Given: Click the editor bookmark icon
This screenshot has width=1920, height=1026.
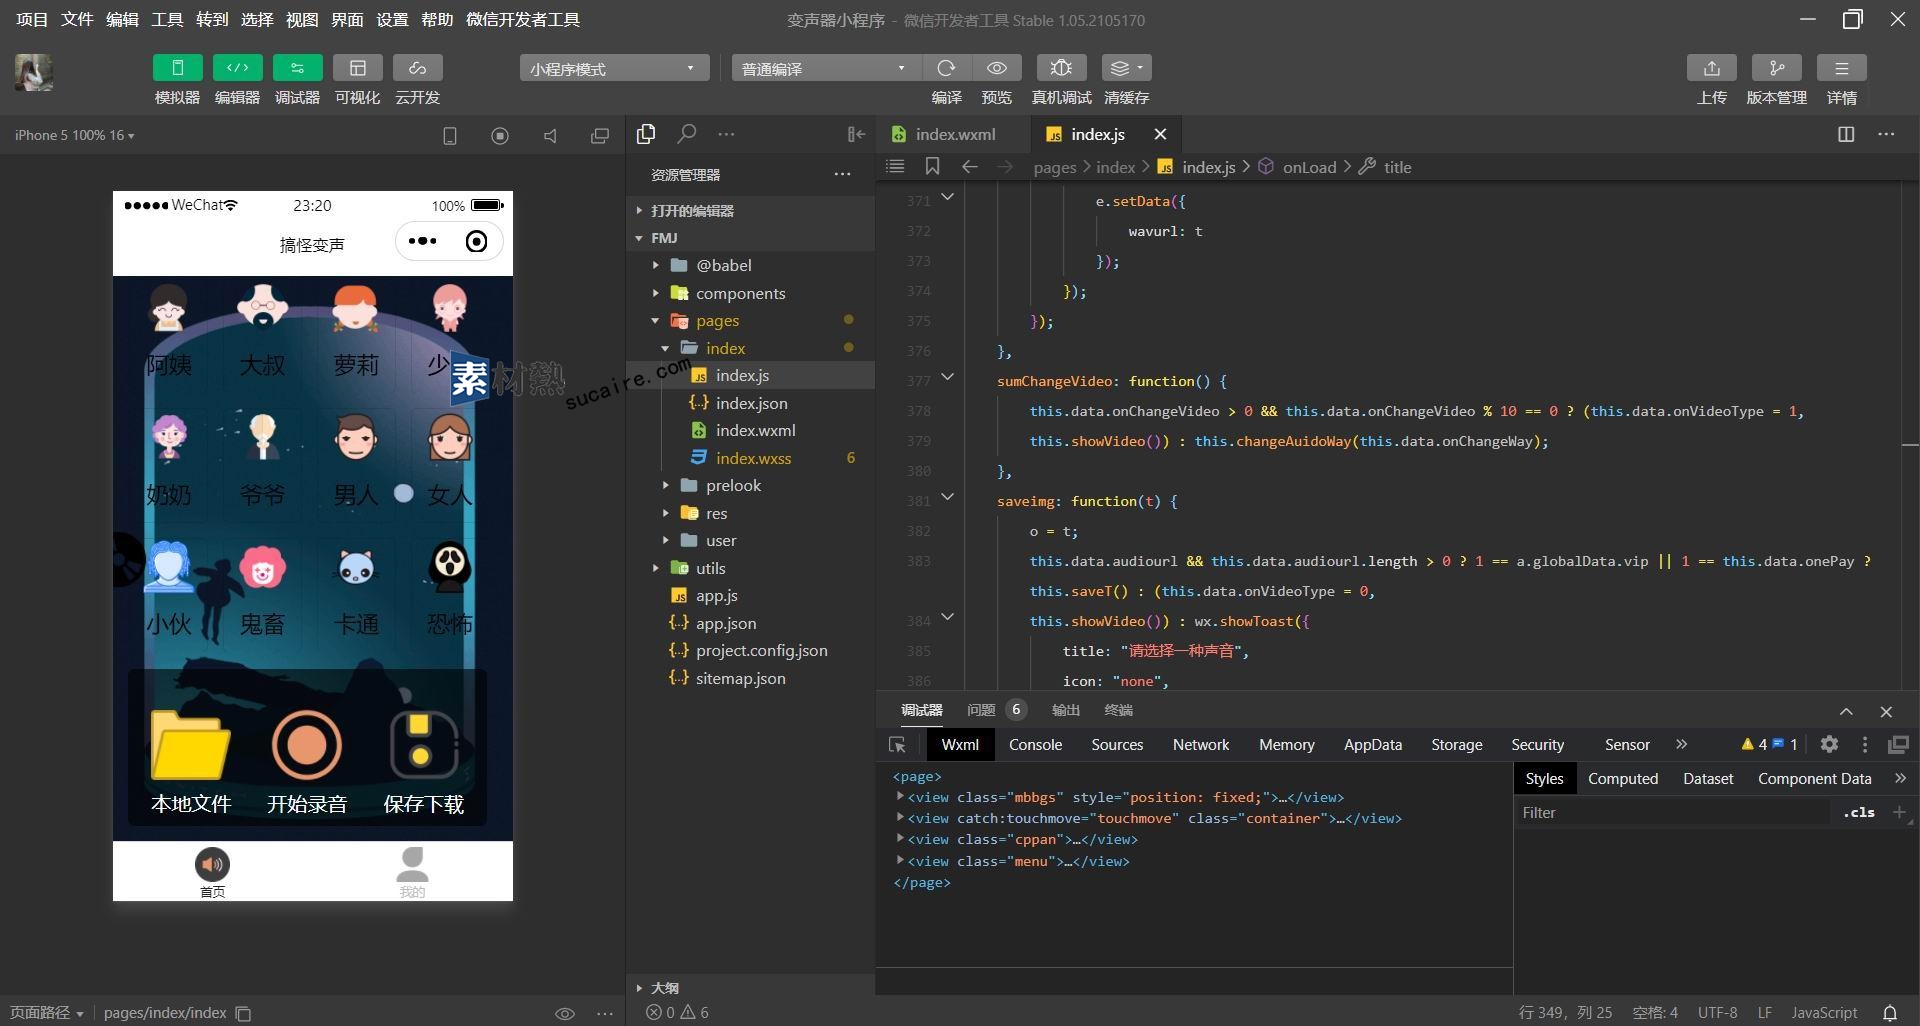Looking at the screenshot, I should click(x=932, y=166).
